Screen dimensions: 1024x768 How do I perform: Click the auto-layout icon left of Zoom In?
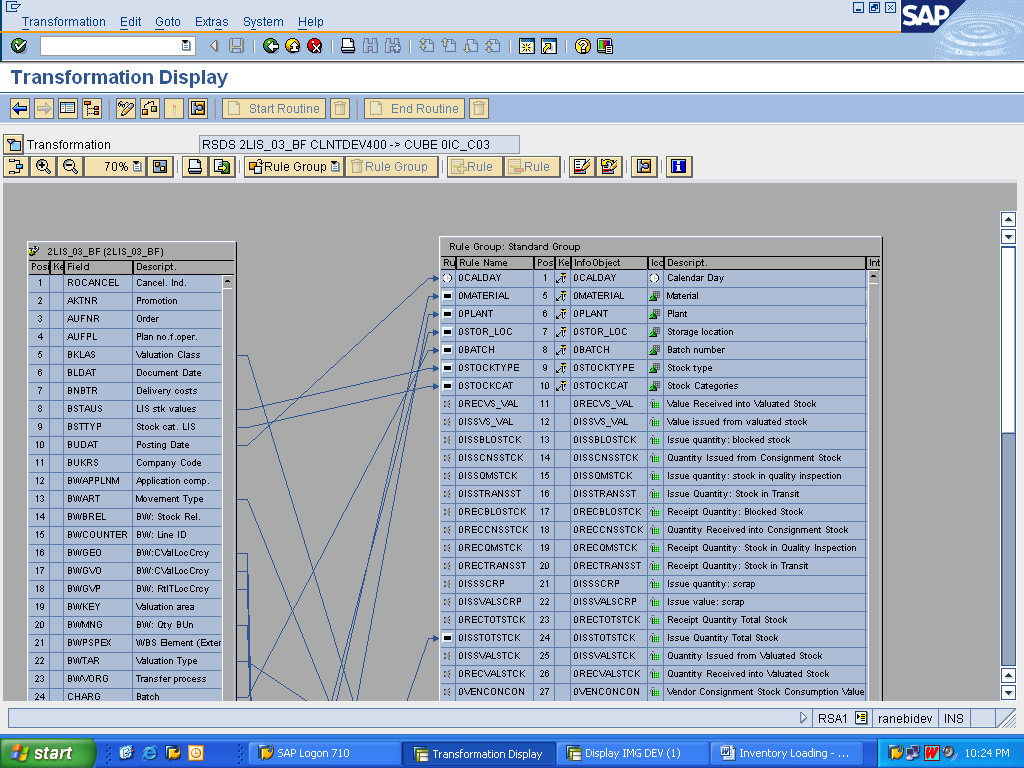(16, 167)
